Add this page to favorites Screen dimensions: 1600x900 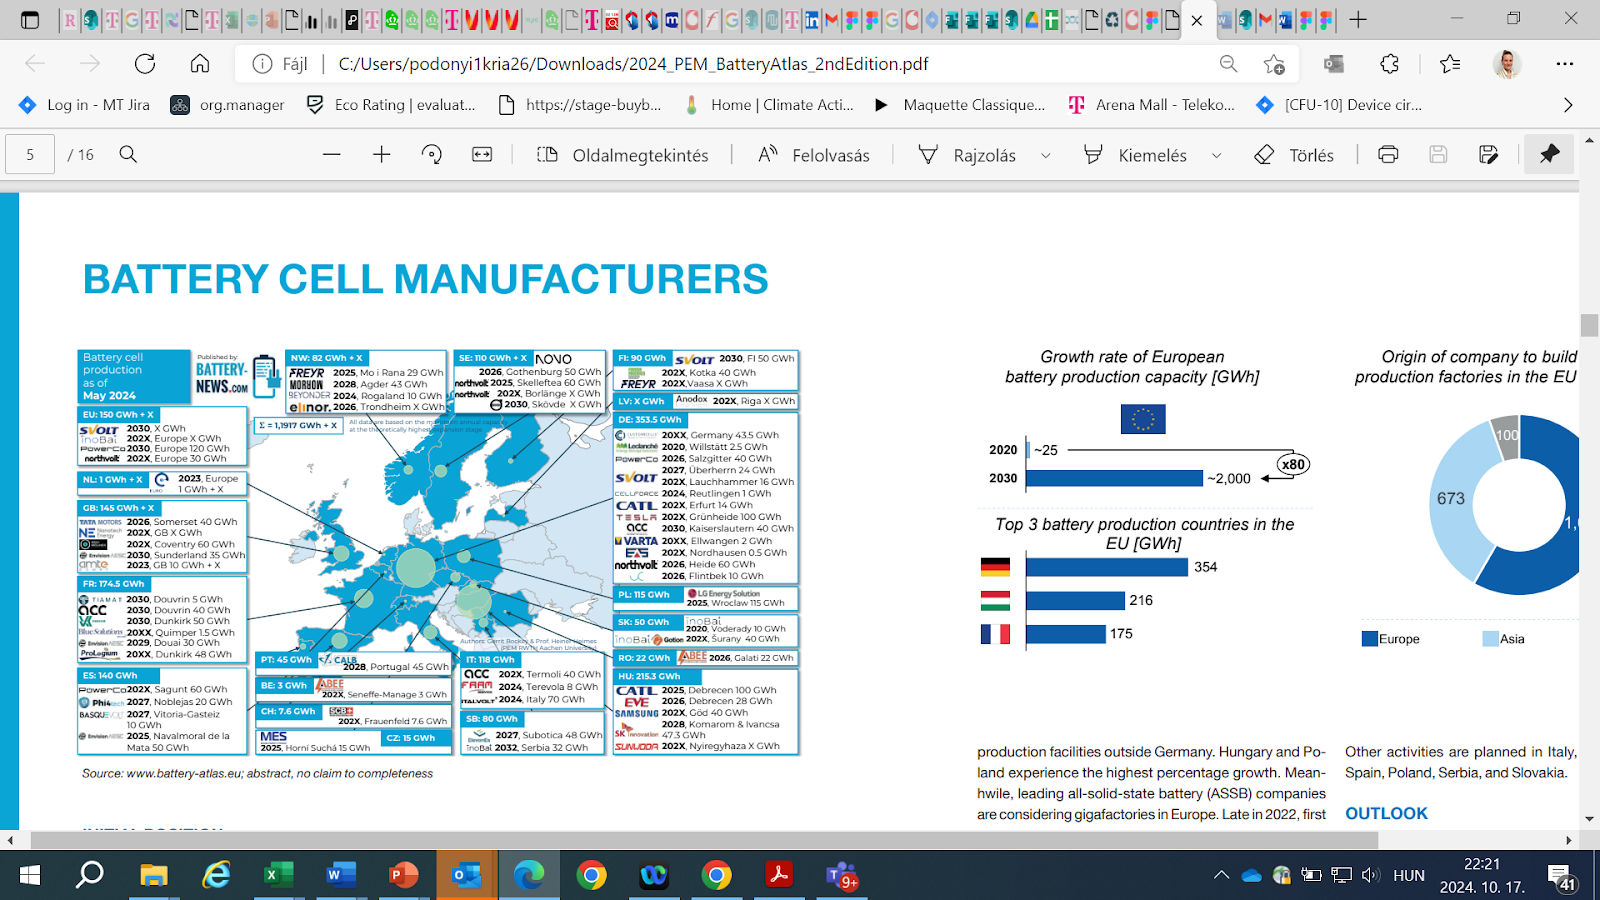point(1274,64)
